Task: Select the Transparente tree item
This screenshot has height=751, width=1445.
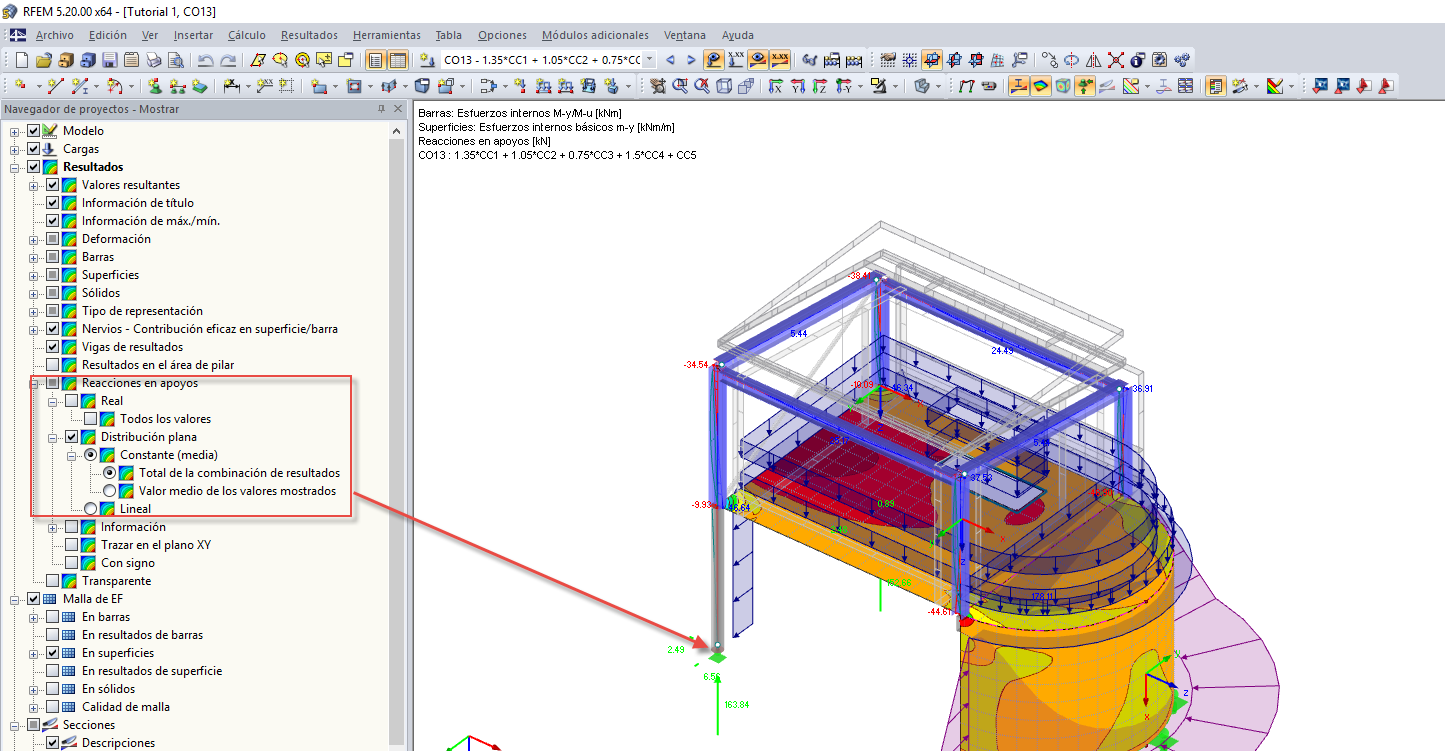Action: 117,581
